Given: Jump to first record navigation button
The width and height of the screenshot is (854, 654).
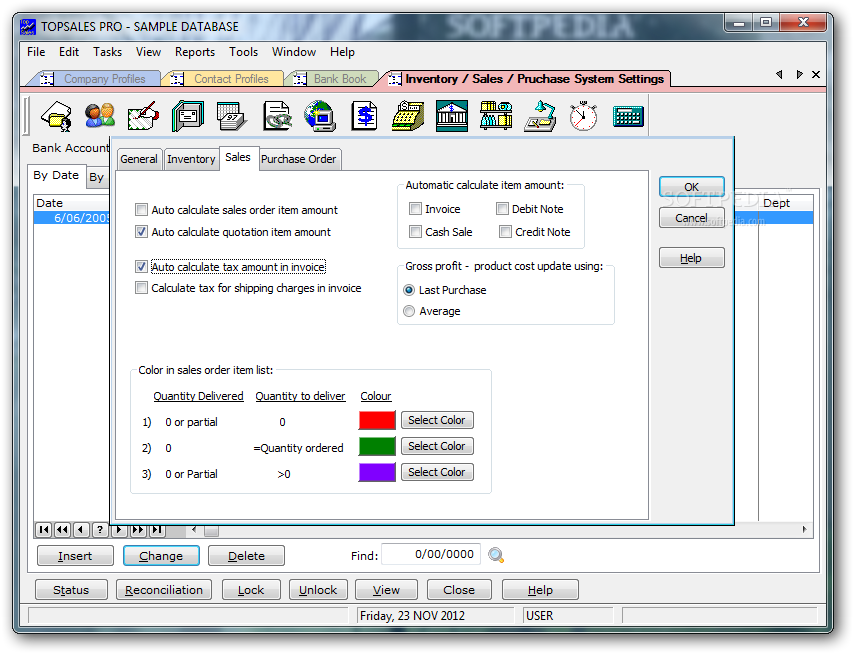Looking at the screenshot, I should pos(44,529).
